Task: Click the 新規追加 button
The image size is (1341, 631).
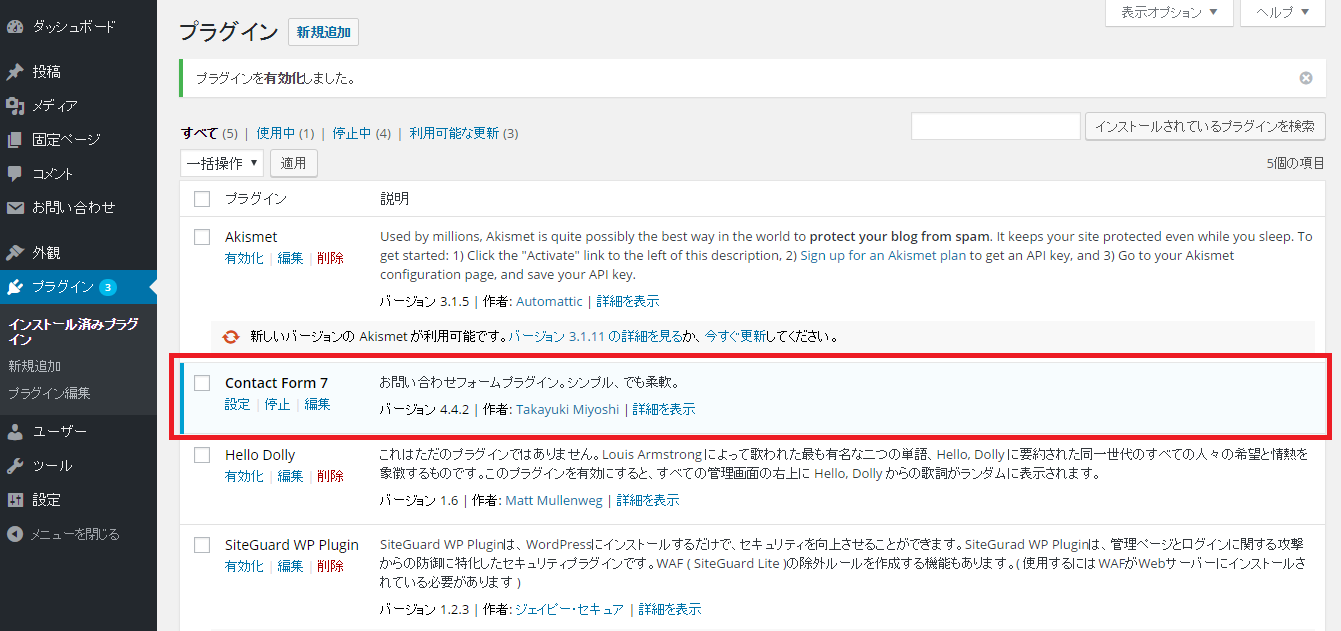Action: click(322, 32)
